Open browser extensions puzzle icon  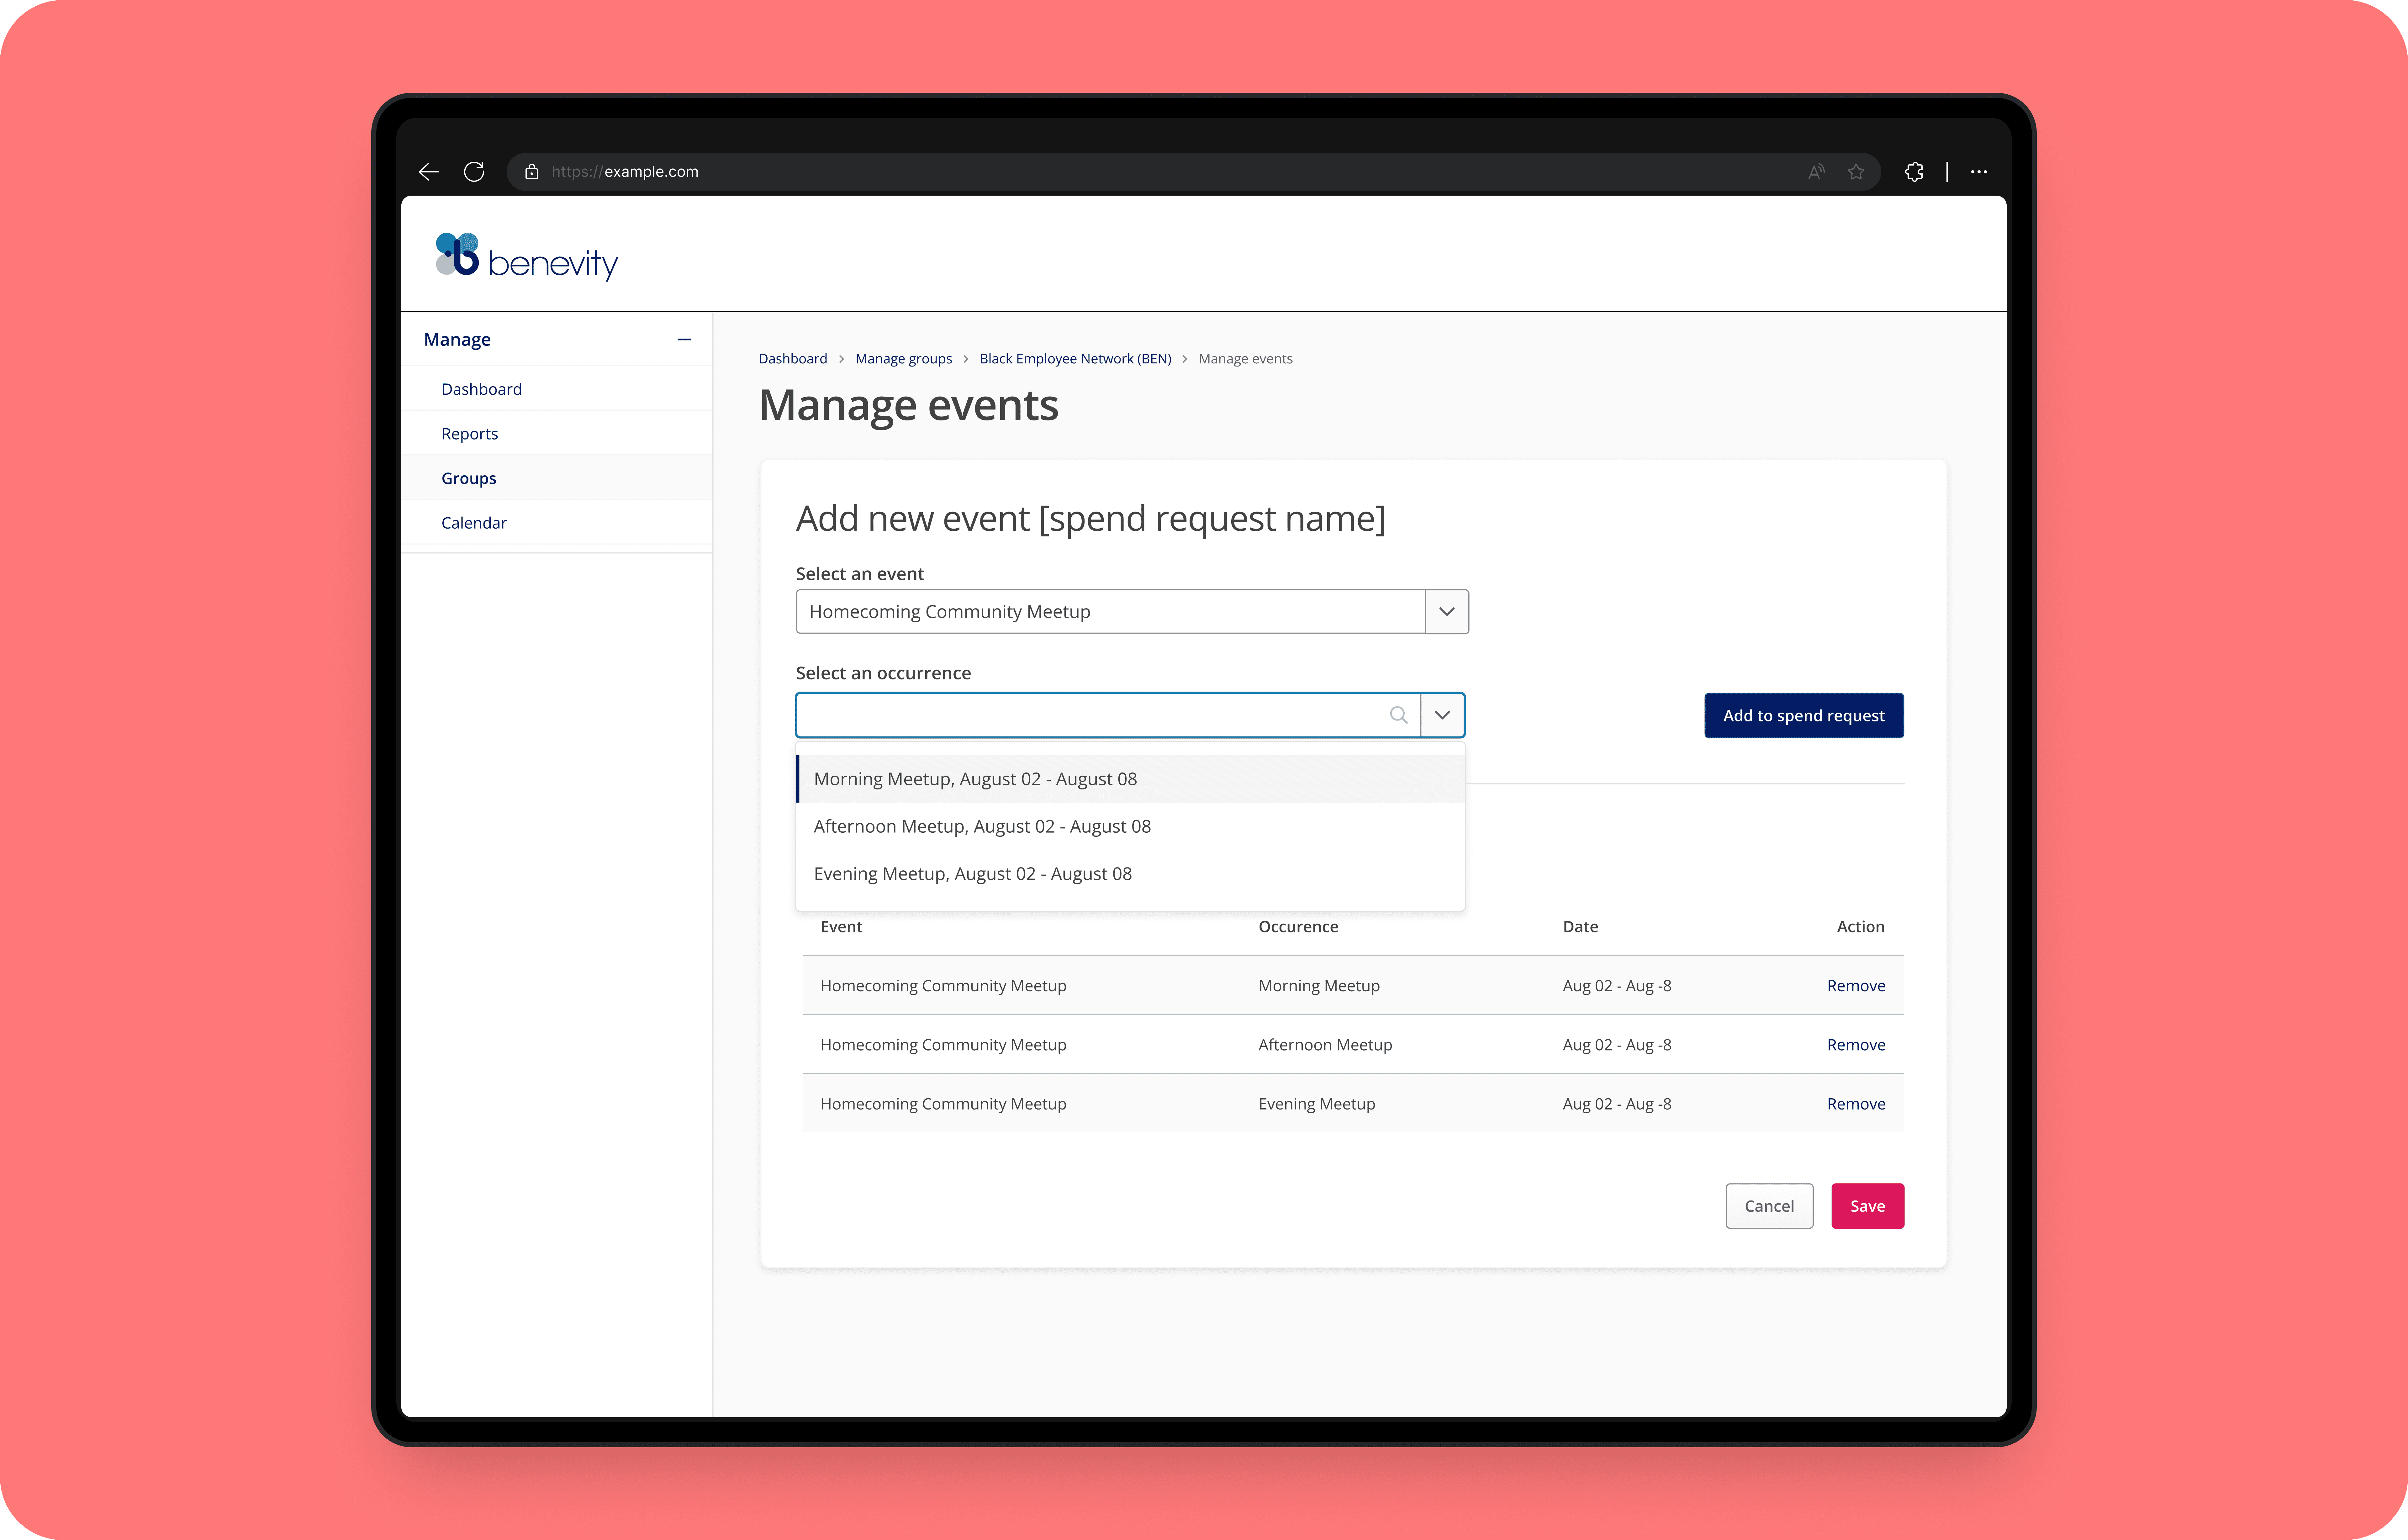1914,172
